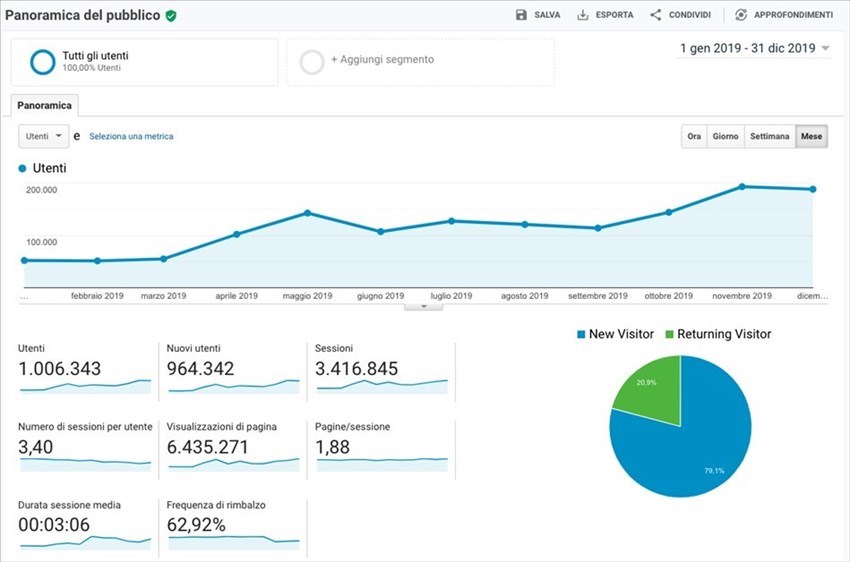The width and height of the screenshot is (850, 562).
Task: Click the blue New Visitor legend swatch
Action: coord(582,334)
